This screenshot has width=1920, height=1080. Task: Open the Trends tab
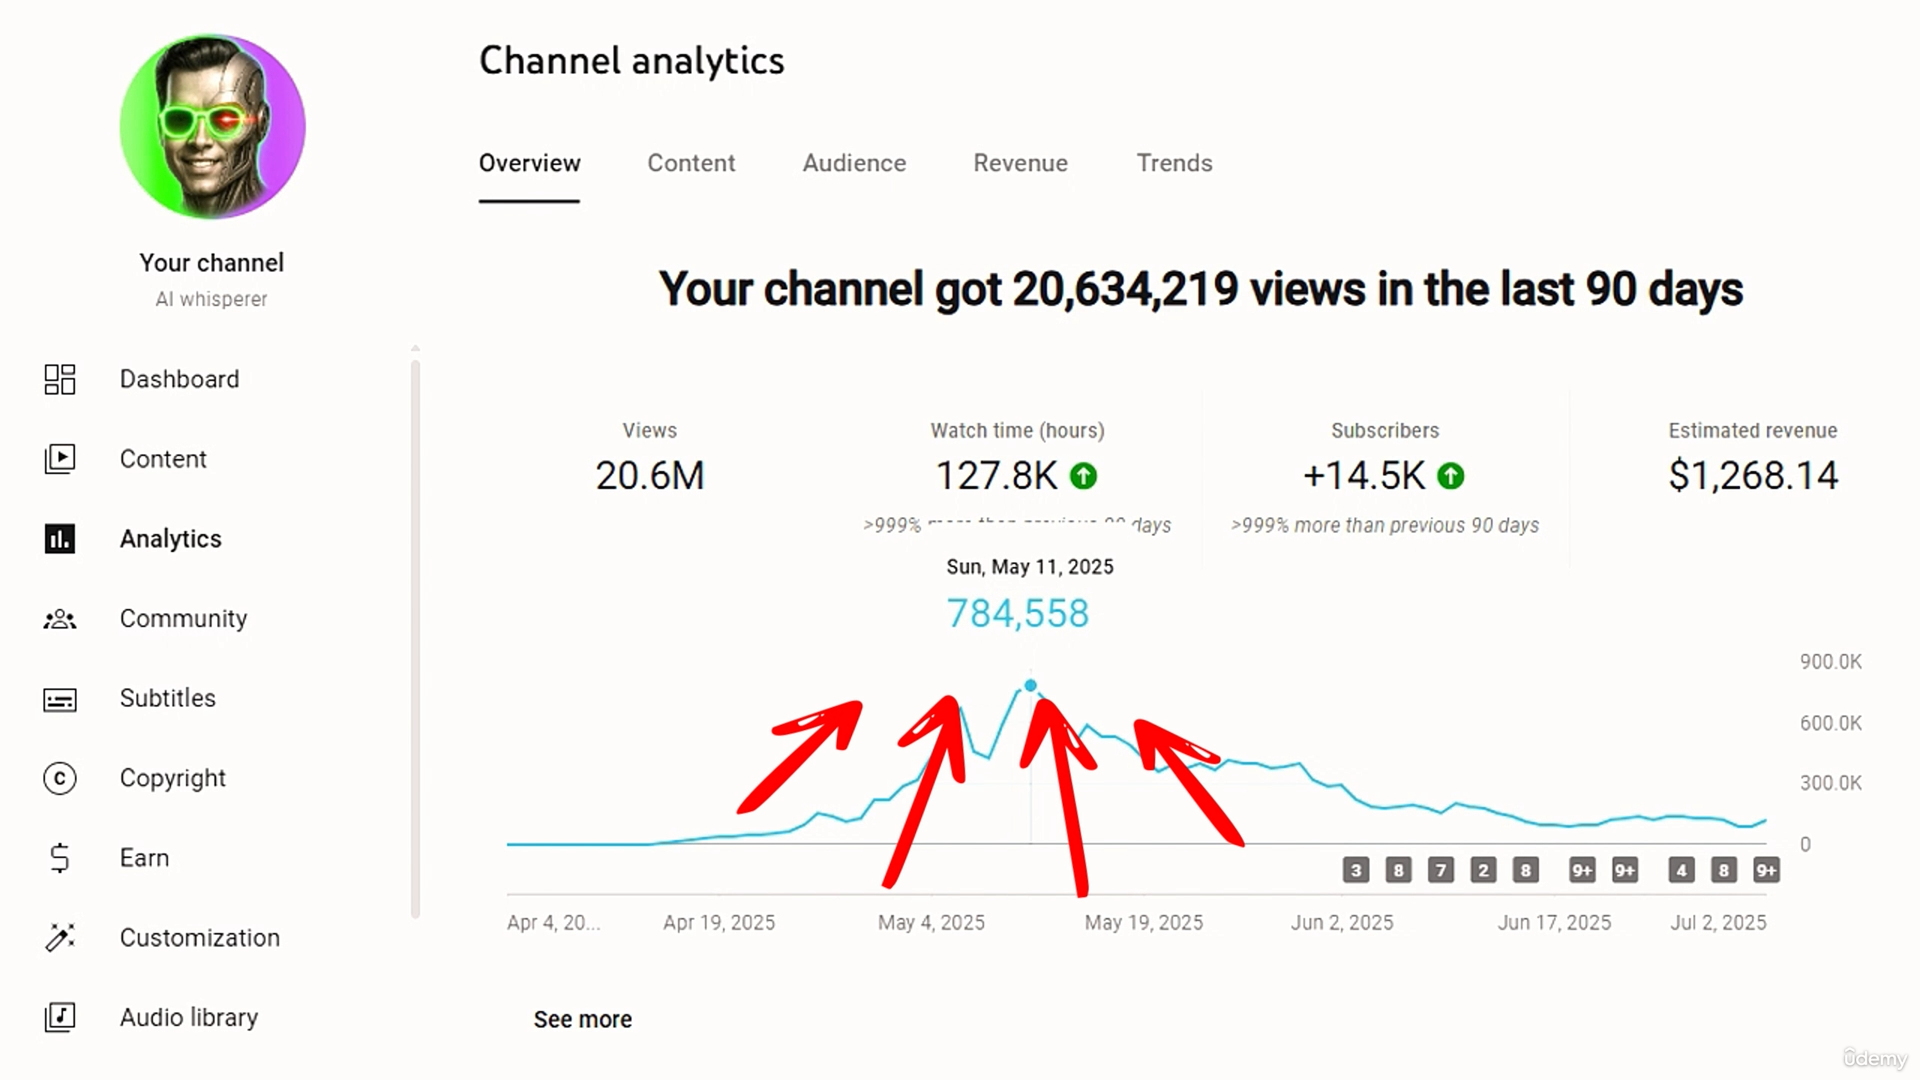[x=1174, y=163]
